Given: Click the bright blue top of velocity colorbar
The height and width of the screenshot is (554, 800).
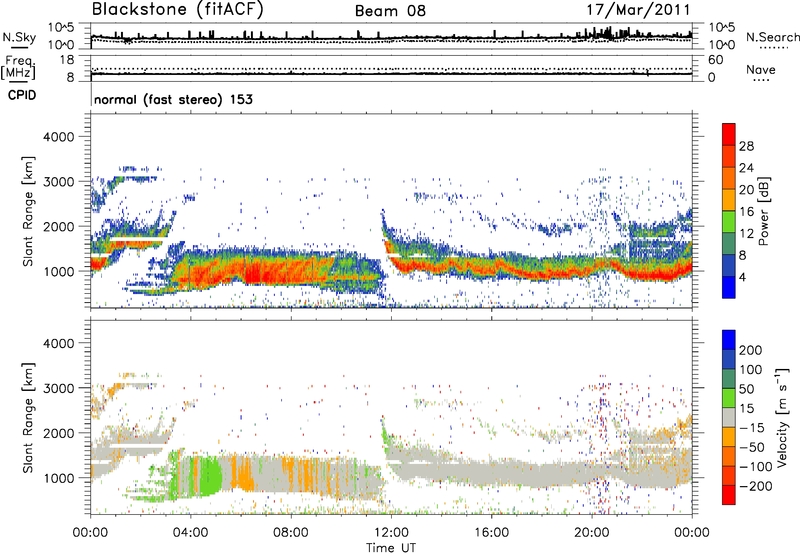Looking at the screenshot, I should coord(729,340).
